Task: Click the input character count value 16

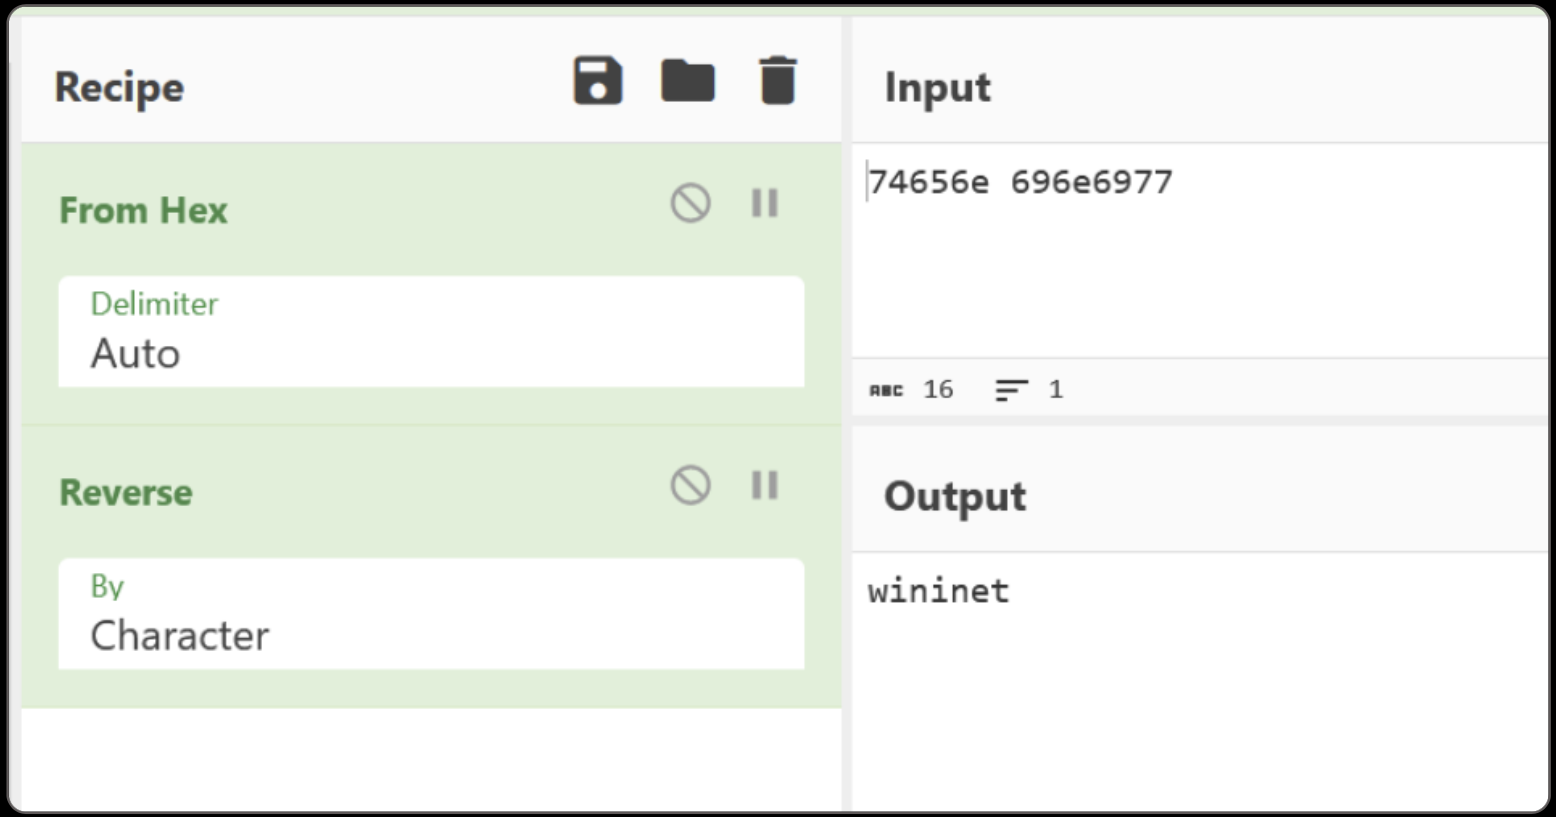Action: coord(938,390)
